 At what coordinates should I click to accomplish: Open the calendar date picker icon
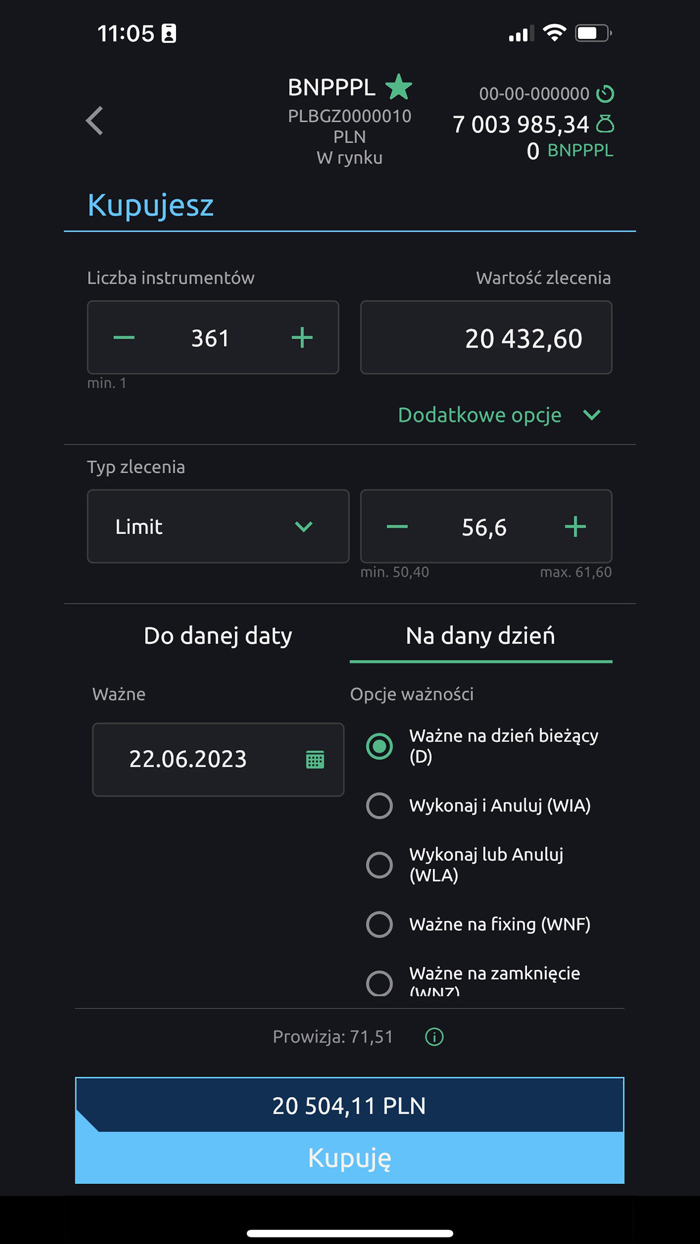[315, 759]
